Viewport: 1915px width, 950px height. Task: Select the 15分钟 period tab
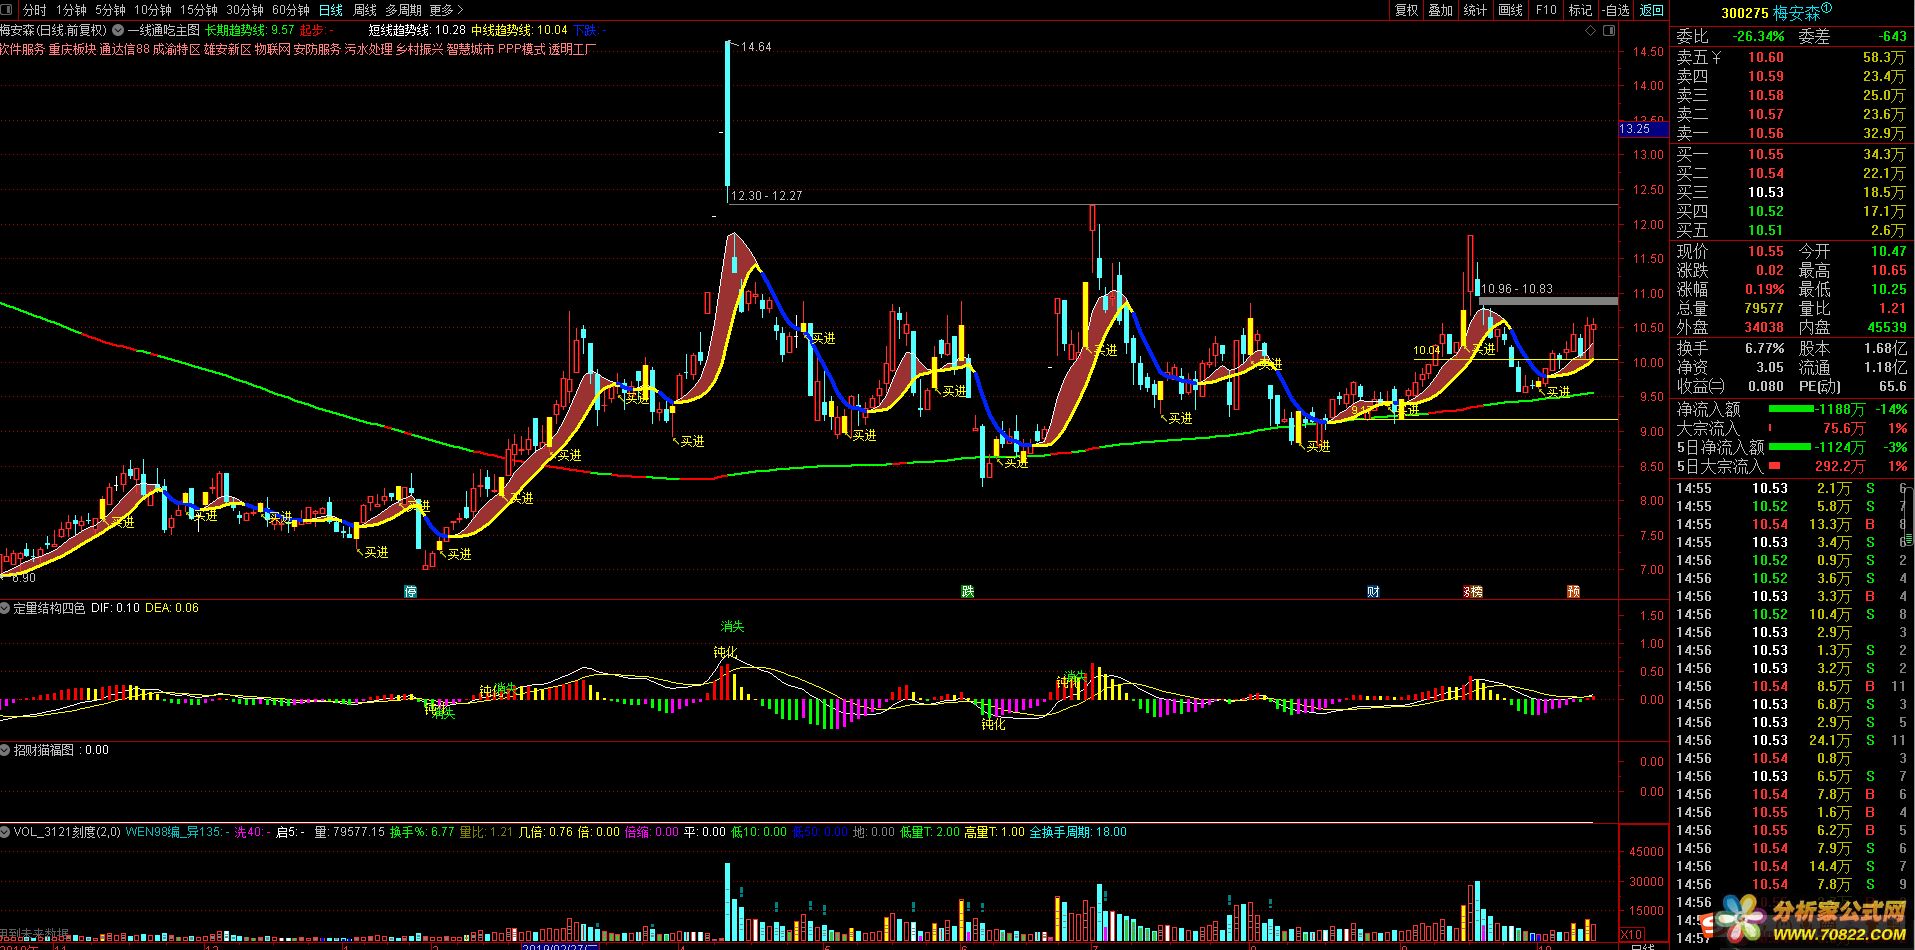click(x=199, y=10)
